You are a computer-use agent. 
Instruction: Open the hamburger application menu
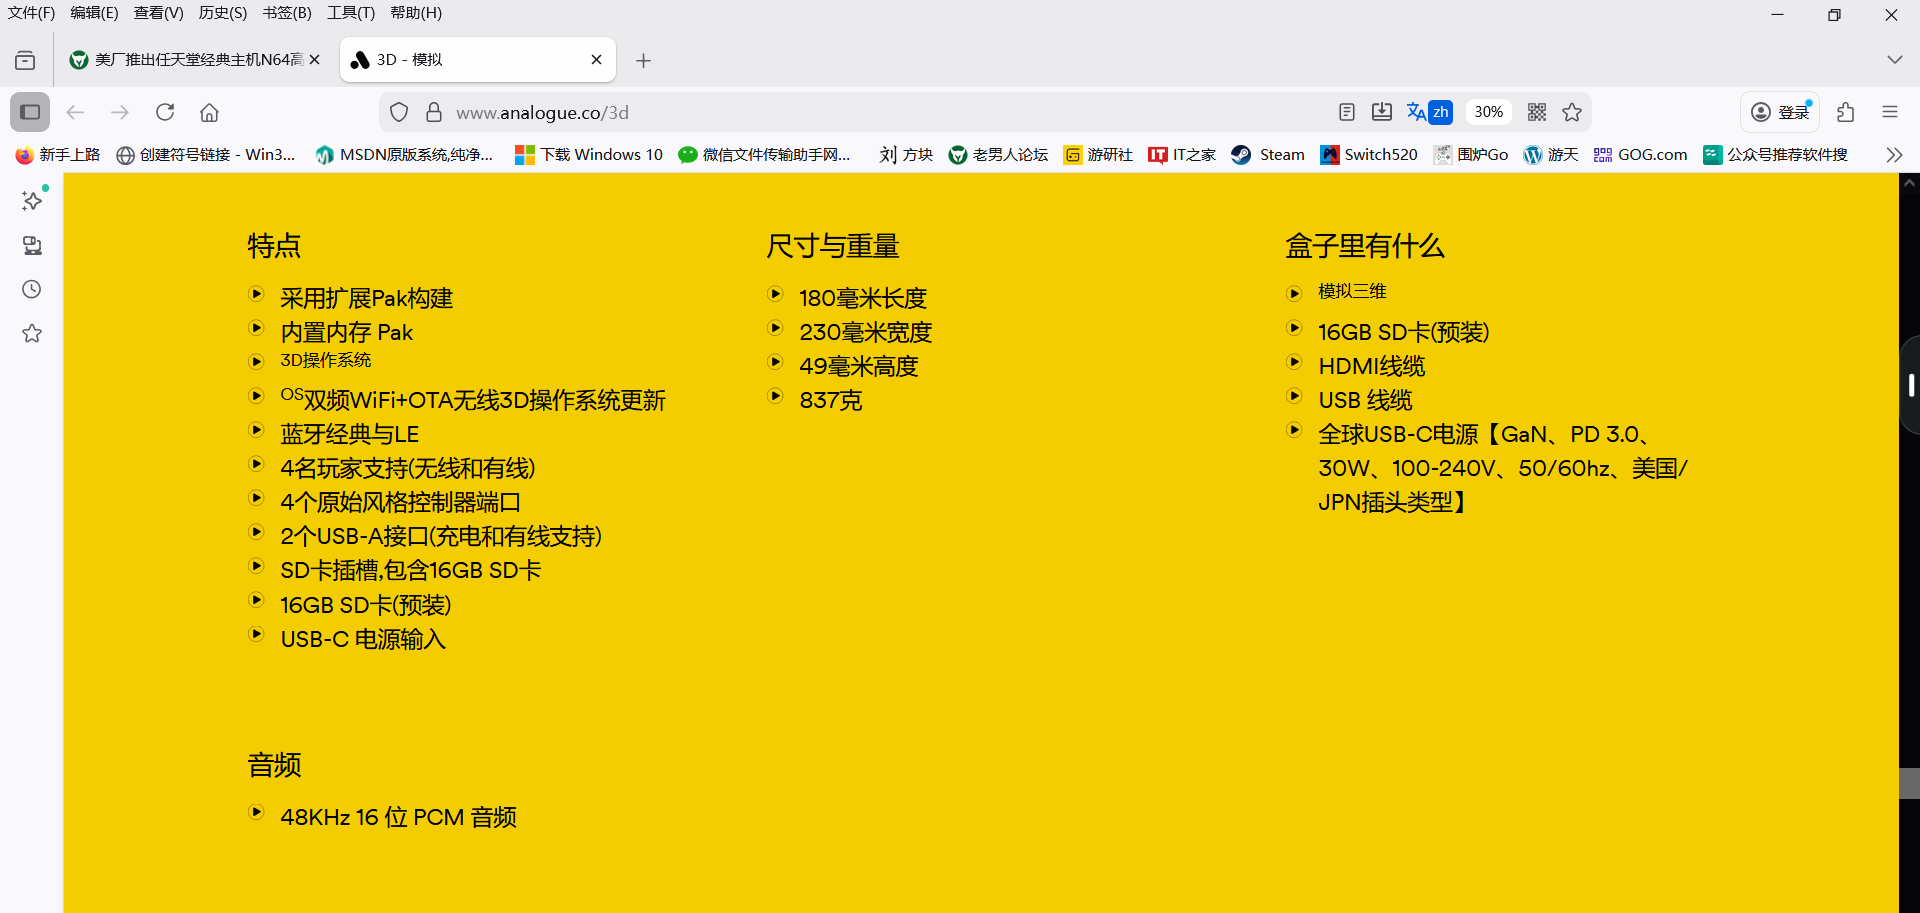point(1889,112)
